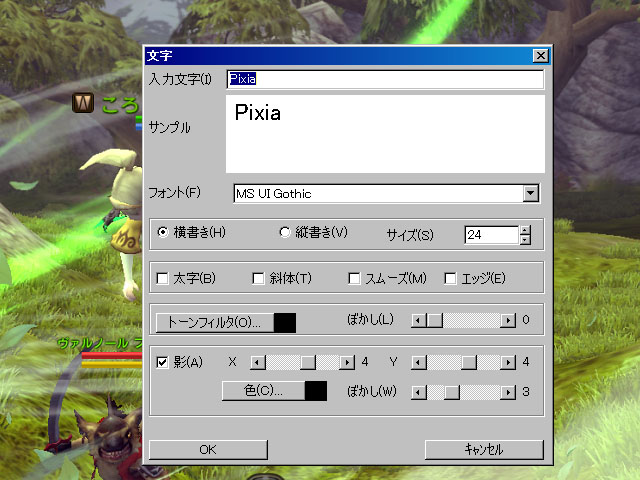Viewport: 640px width, 480px height.
Task: Click the サイズ value field showing 24
Action: point(491,235)
